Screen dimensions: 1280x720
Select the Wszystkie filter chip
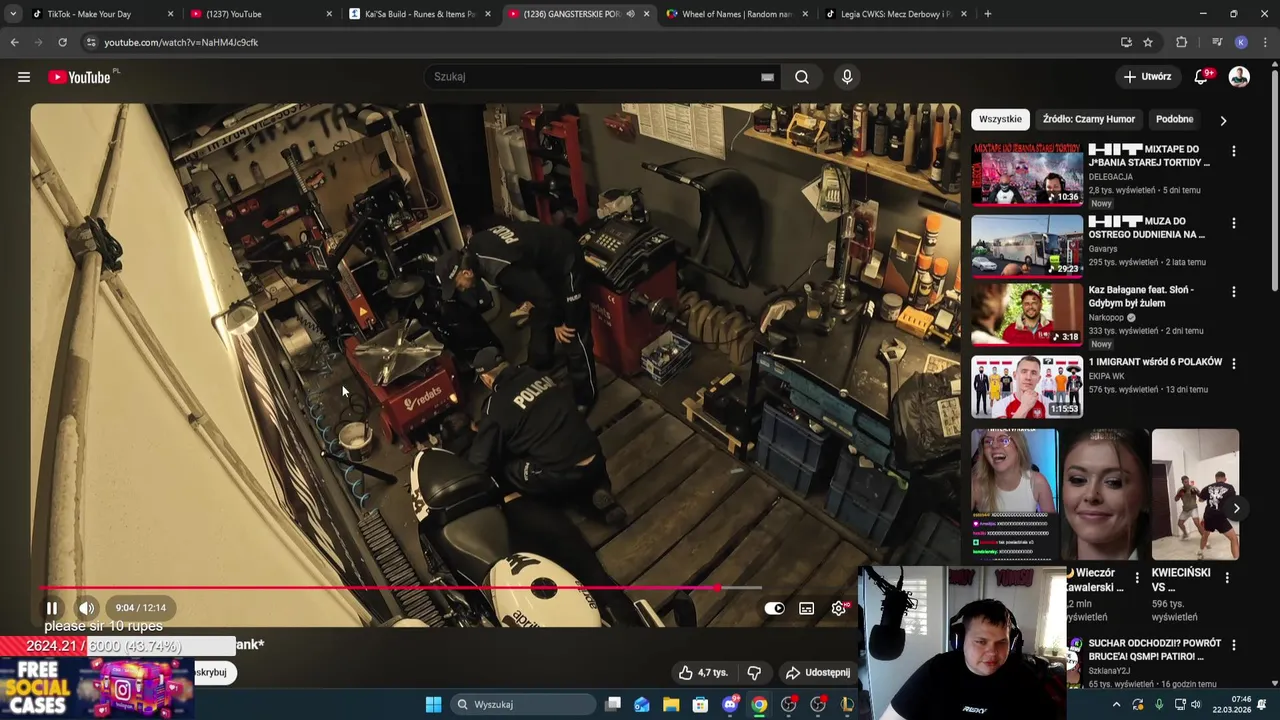[x=1000, y=119]
